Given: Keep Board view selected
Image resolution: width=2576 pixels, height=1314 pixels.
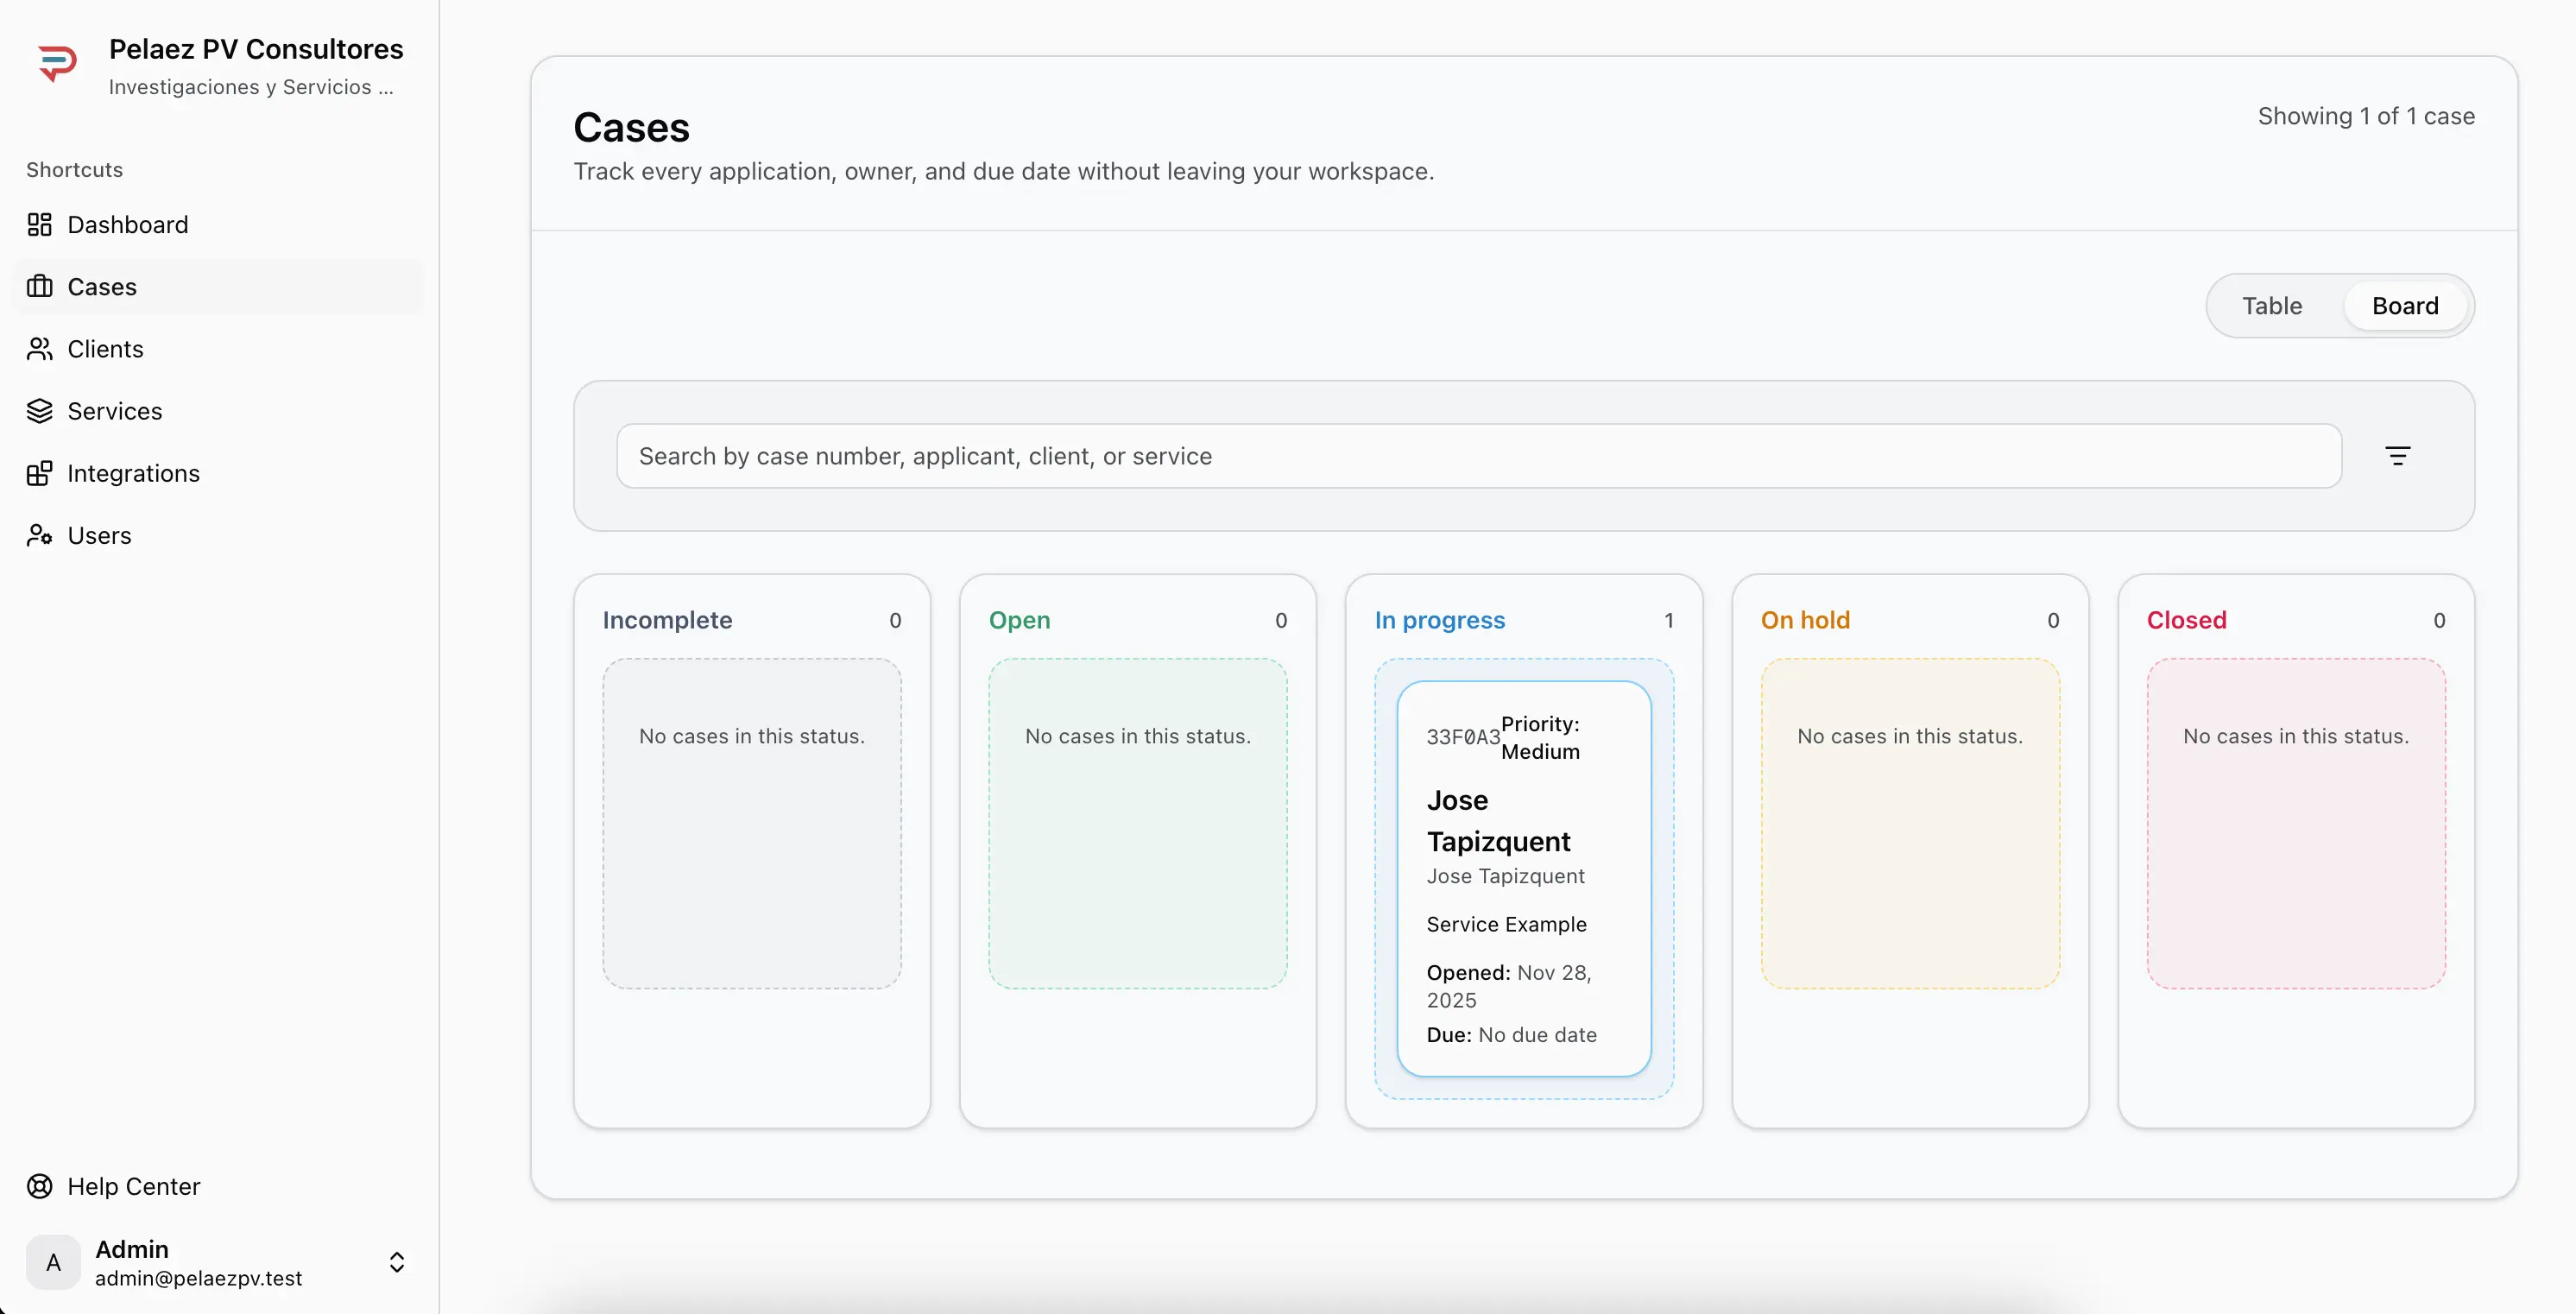Looking at the screenshot, I should point(2405,305).
